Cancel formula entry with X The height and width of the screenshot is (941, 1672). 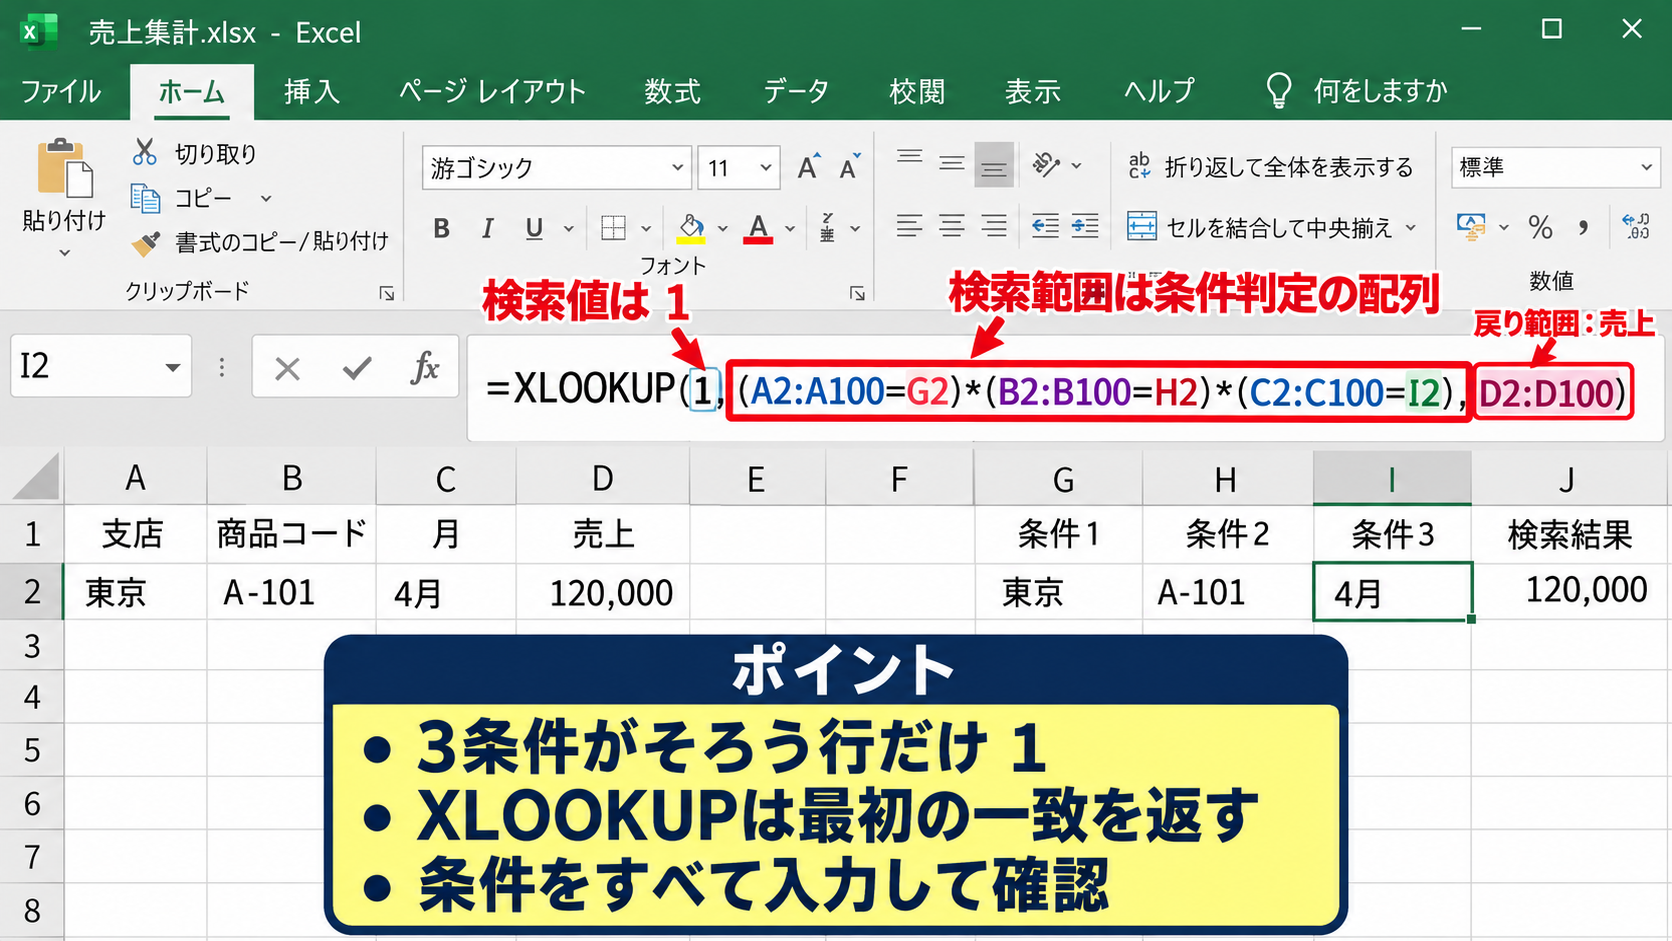287,369
